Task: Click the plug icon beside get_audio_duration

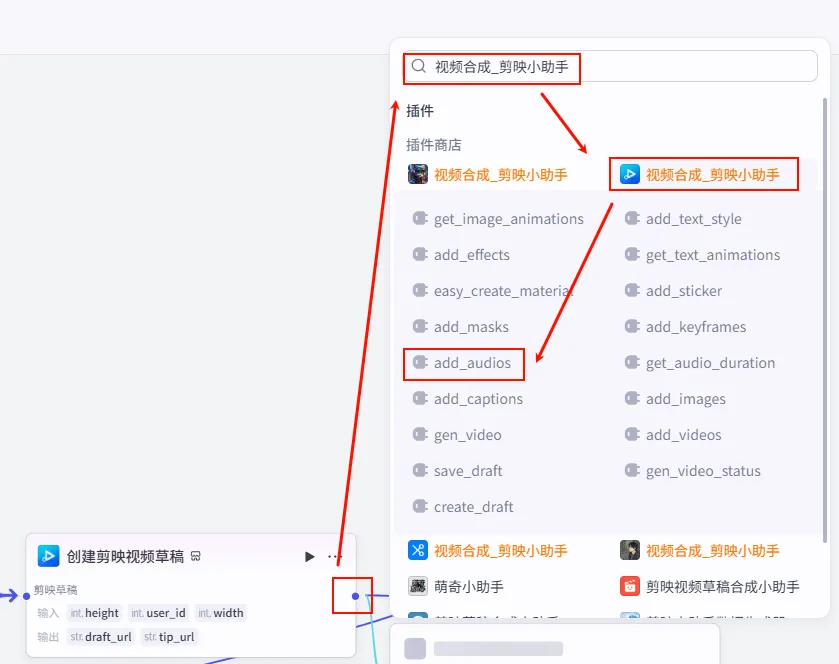Action: [x=632, y=362]
